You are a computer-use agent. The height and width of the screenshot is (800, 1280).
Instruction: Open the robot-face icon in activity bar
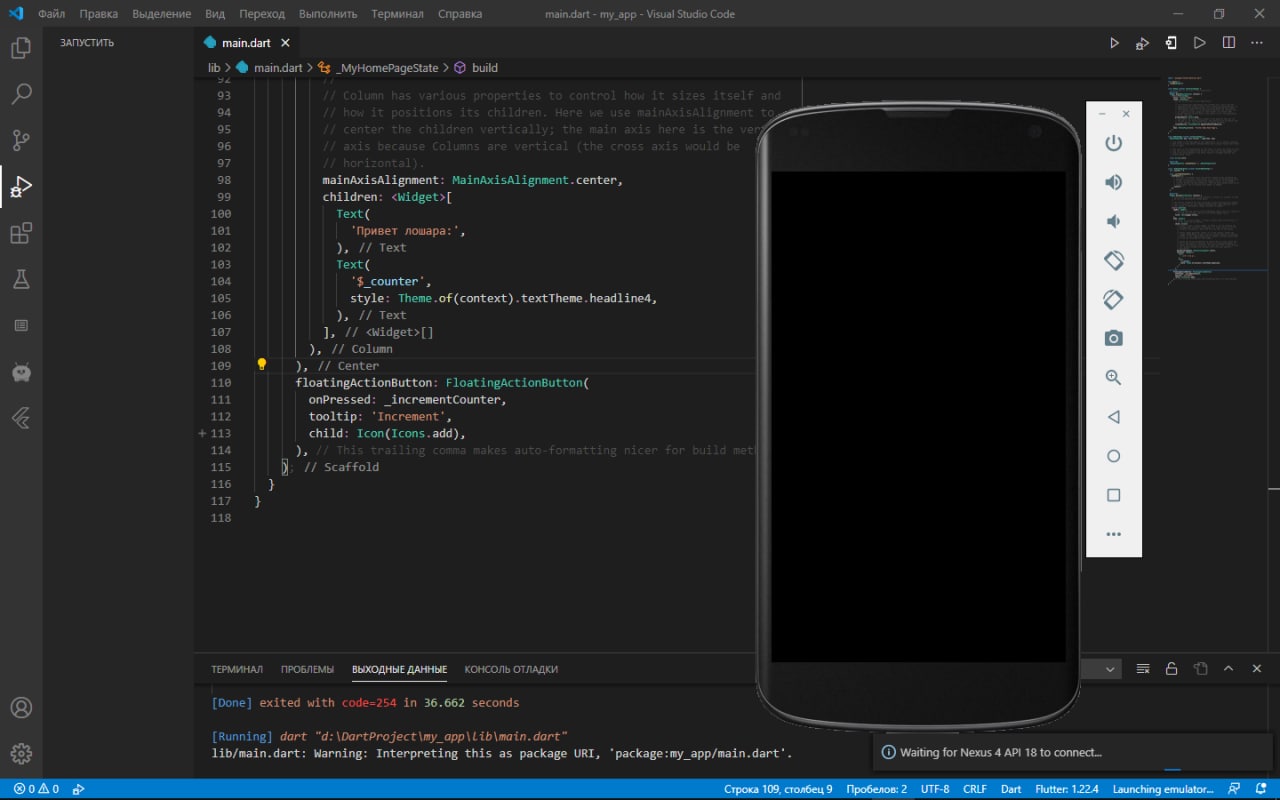point(21,372)
